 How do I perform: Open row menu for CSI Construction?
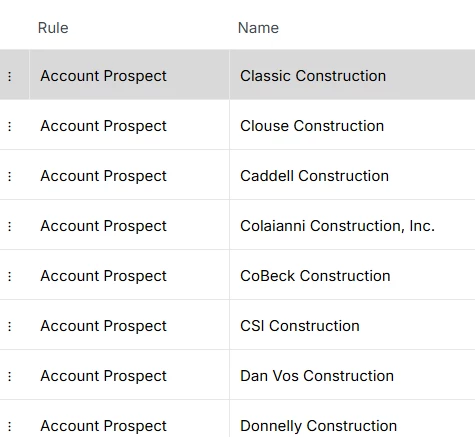coord(10,326)
